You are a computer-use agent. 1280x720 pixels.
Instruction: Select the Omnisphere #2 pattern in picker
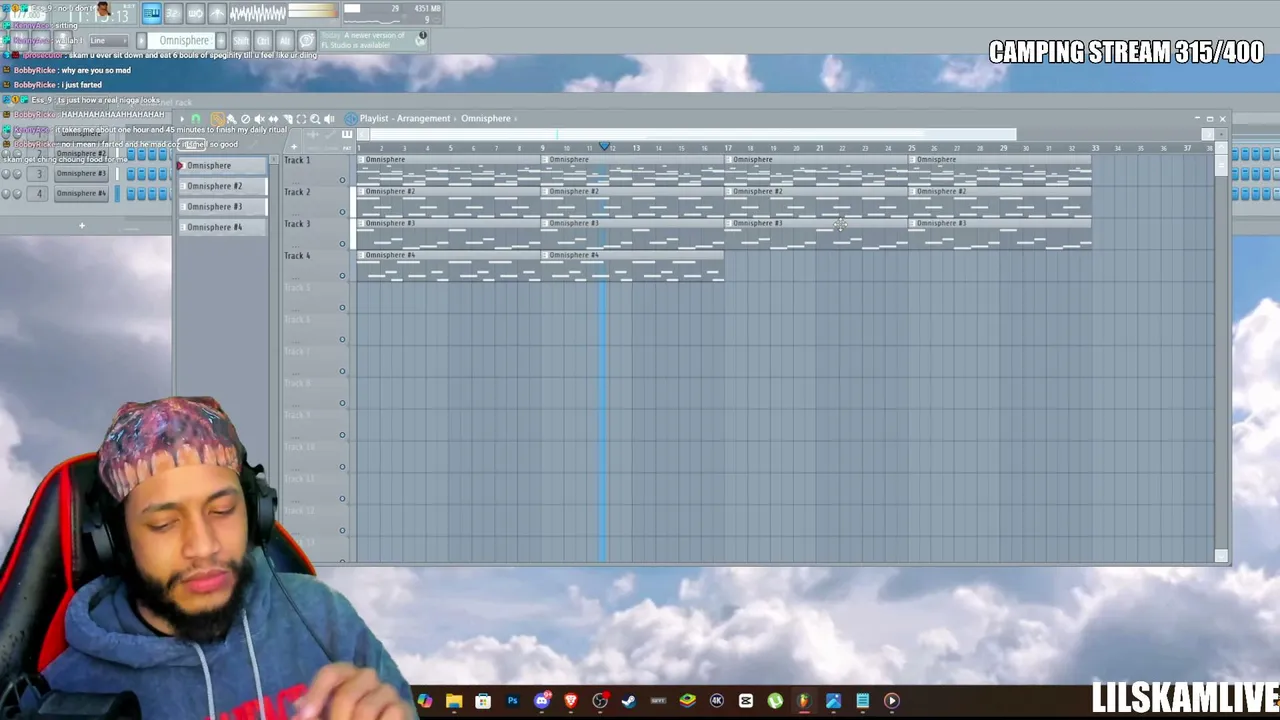pyautogui.click(x=222, y=186)
